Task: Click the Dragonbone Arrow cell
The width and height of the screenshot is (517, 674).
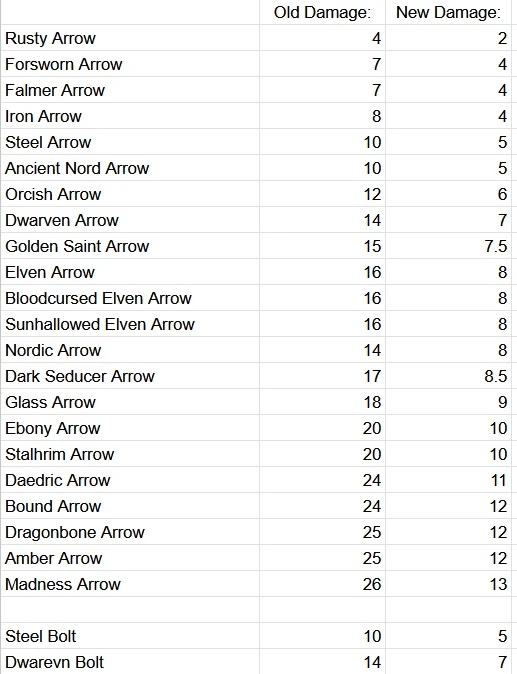Action: pos(130,532)
